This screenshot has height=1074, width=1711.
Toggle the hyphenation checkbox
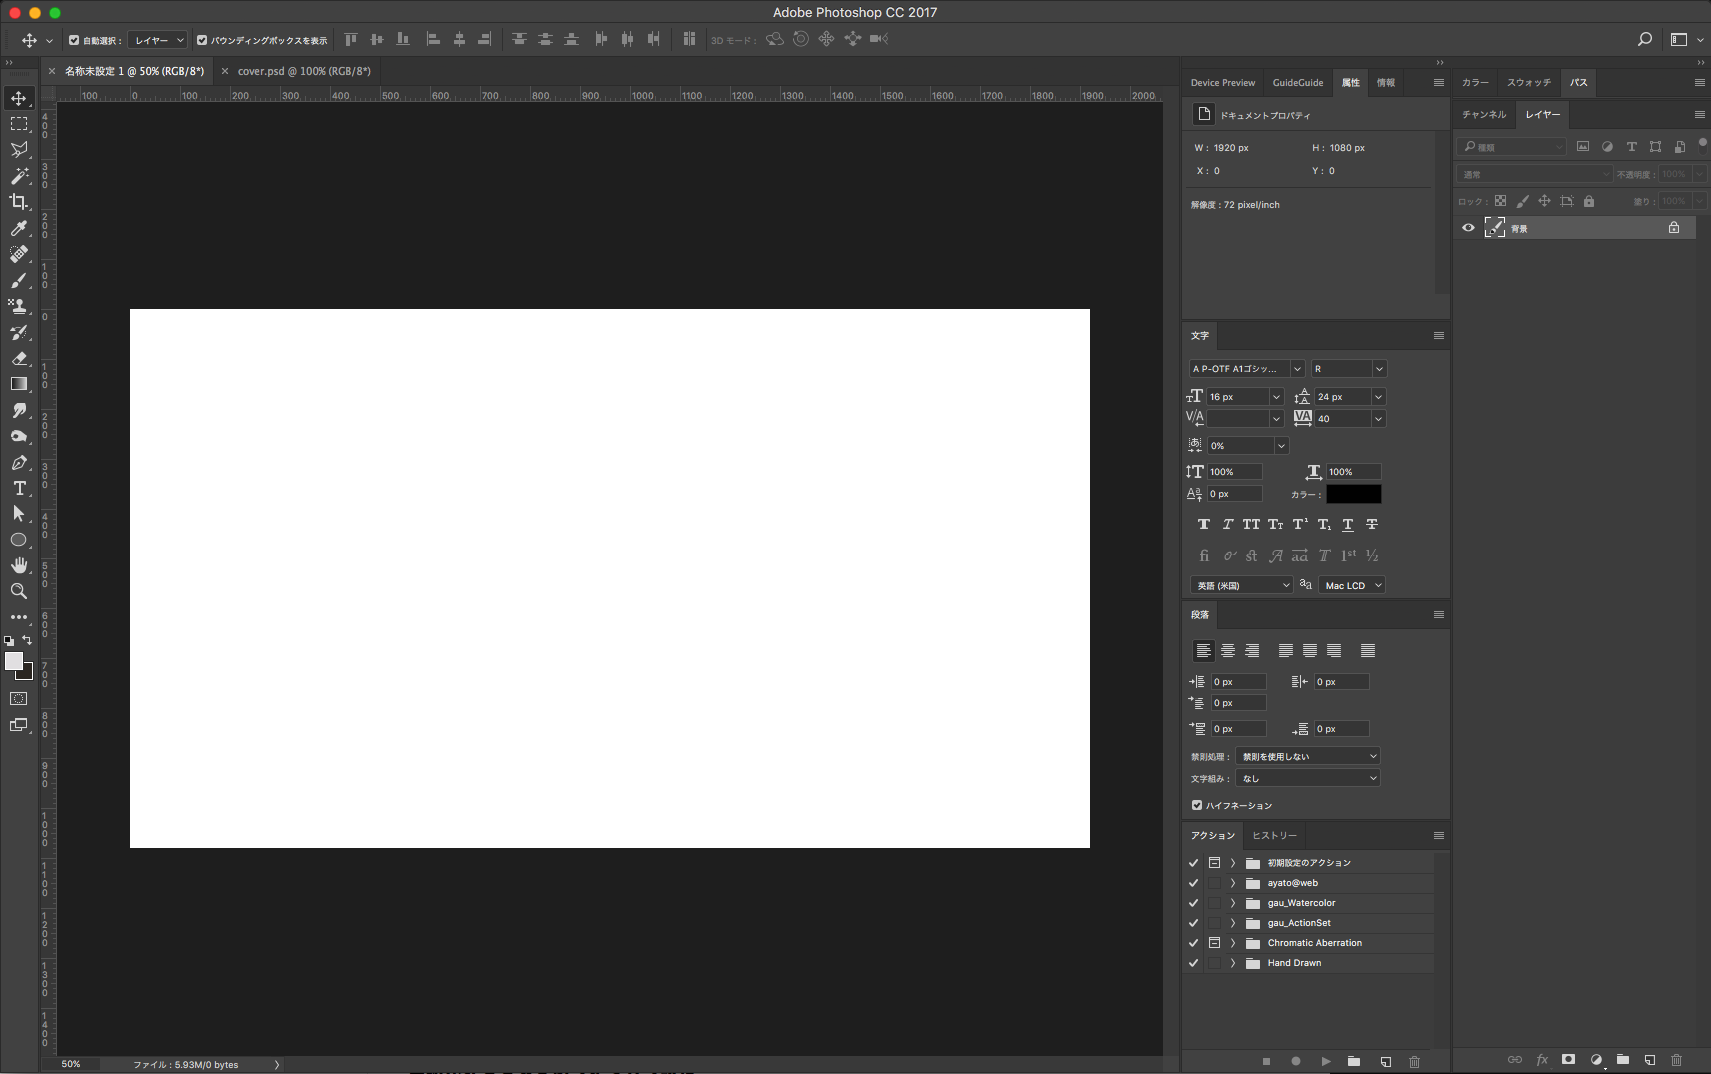(x=1197, y=805)
